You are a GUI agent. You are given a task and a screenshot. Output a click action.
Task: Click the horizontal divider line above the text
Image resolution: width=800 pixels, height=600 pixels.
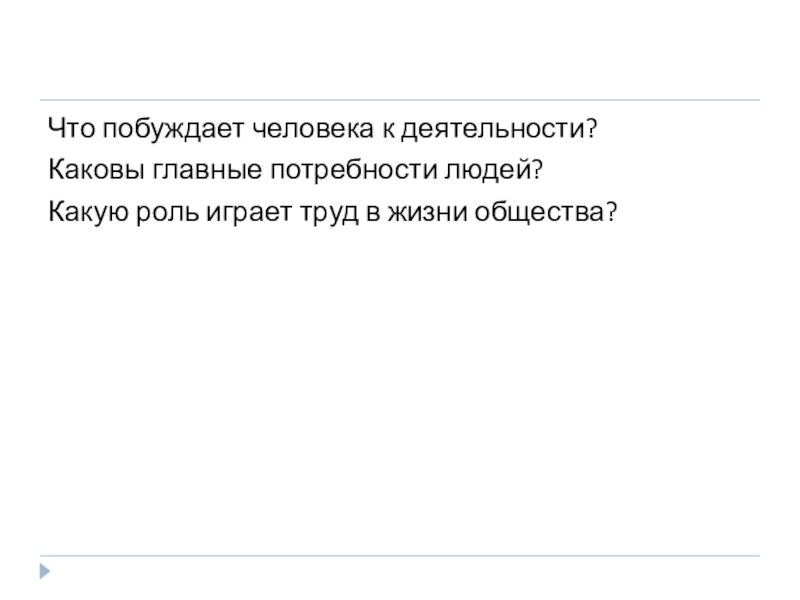point(400,100)
